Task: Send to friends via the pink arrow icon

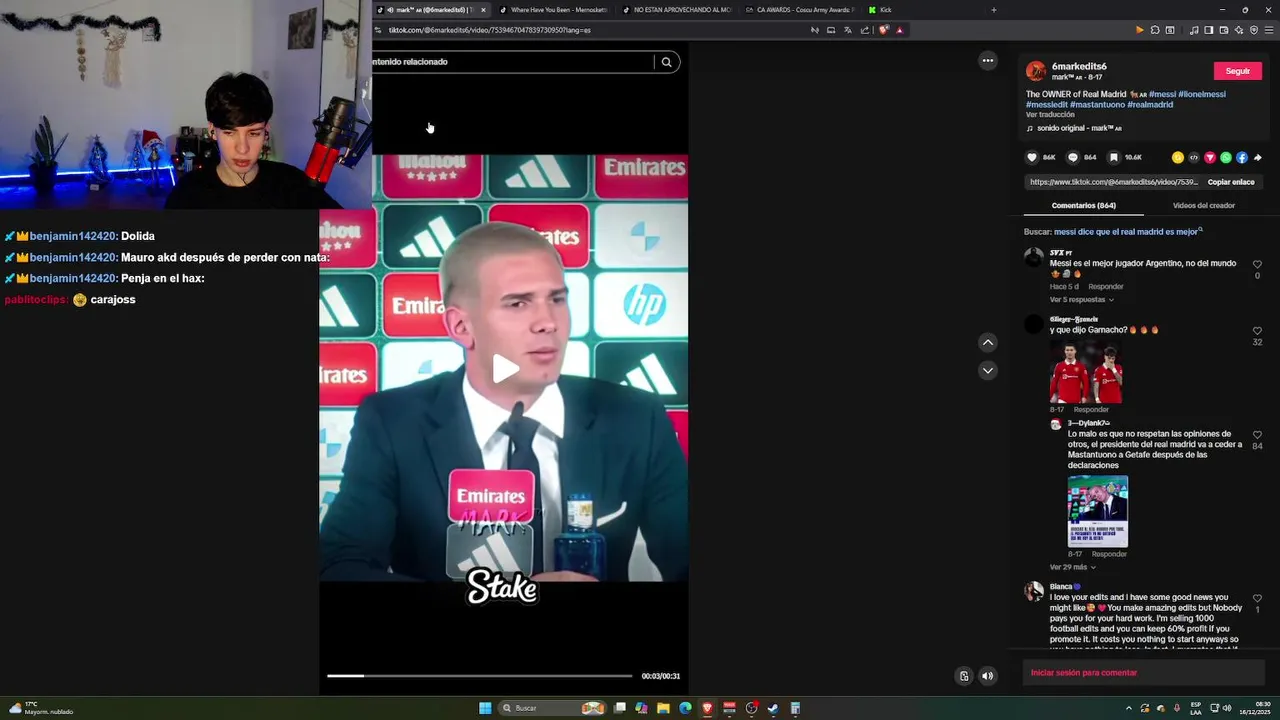Action: click(1210, 157)
